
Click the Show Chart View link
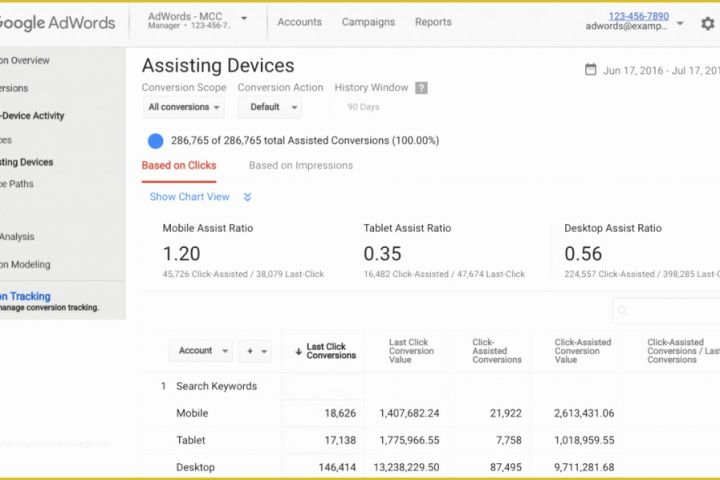click(x=189, y=197)
